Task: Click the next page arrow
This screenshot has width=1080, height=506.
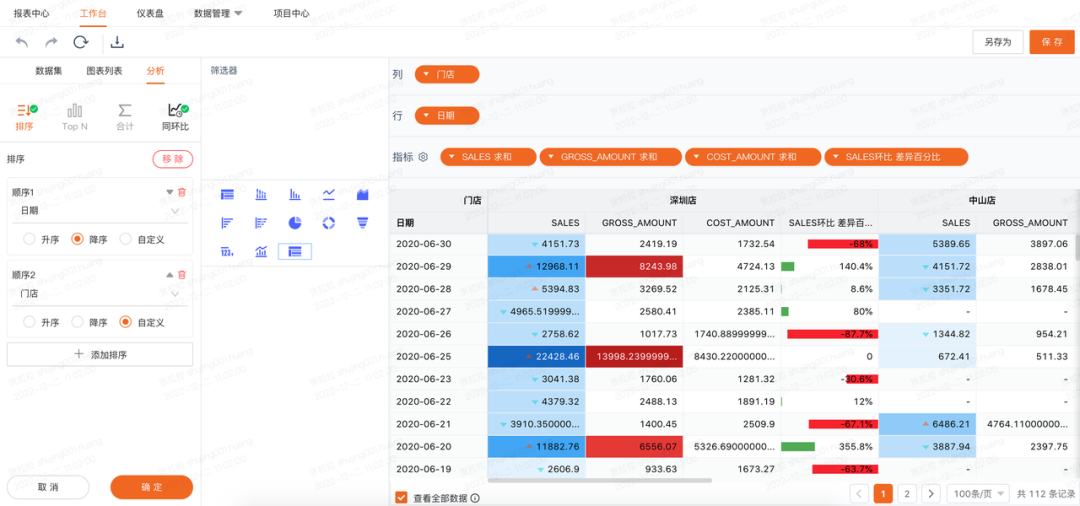Action: click(931, 494)
